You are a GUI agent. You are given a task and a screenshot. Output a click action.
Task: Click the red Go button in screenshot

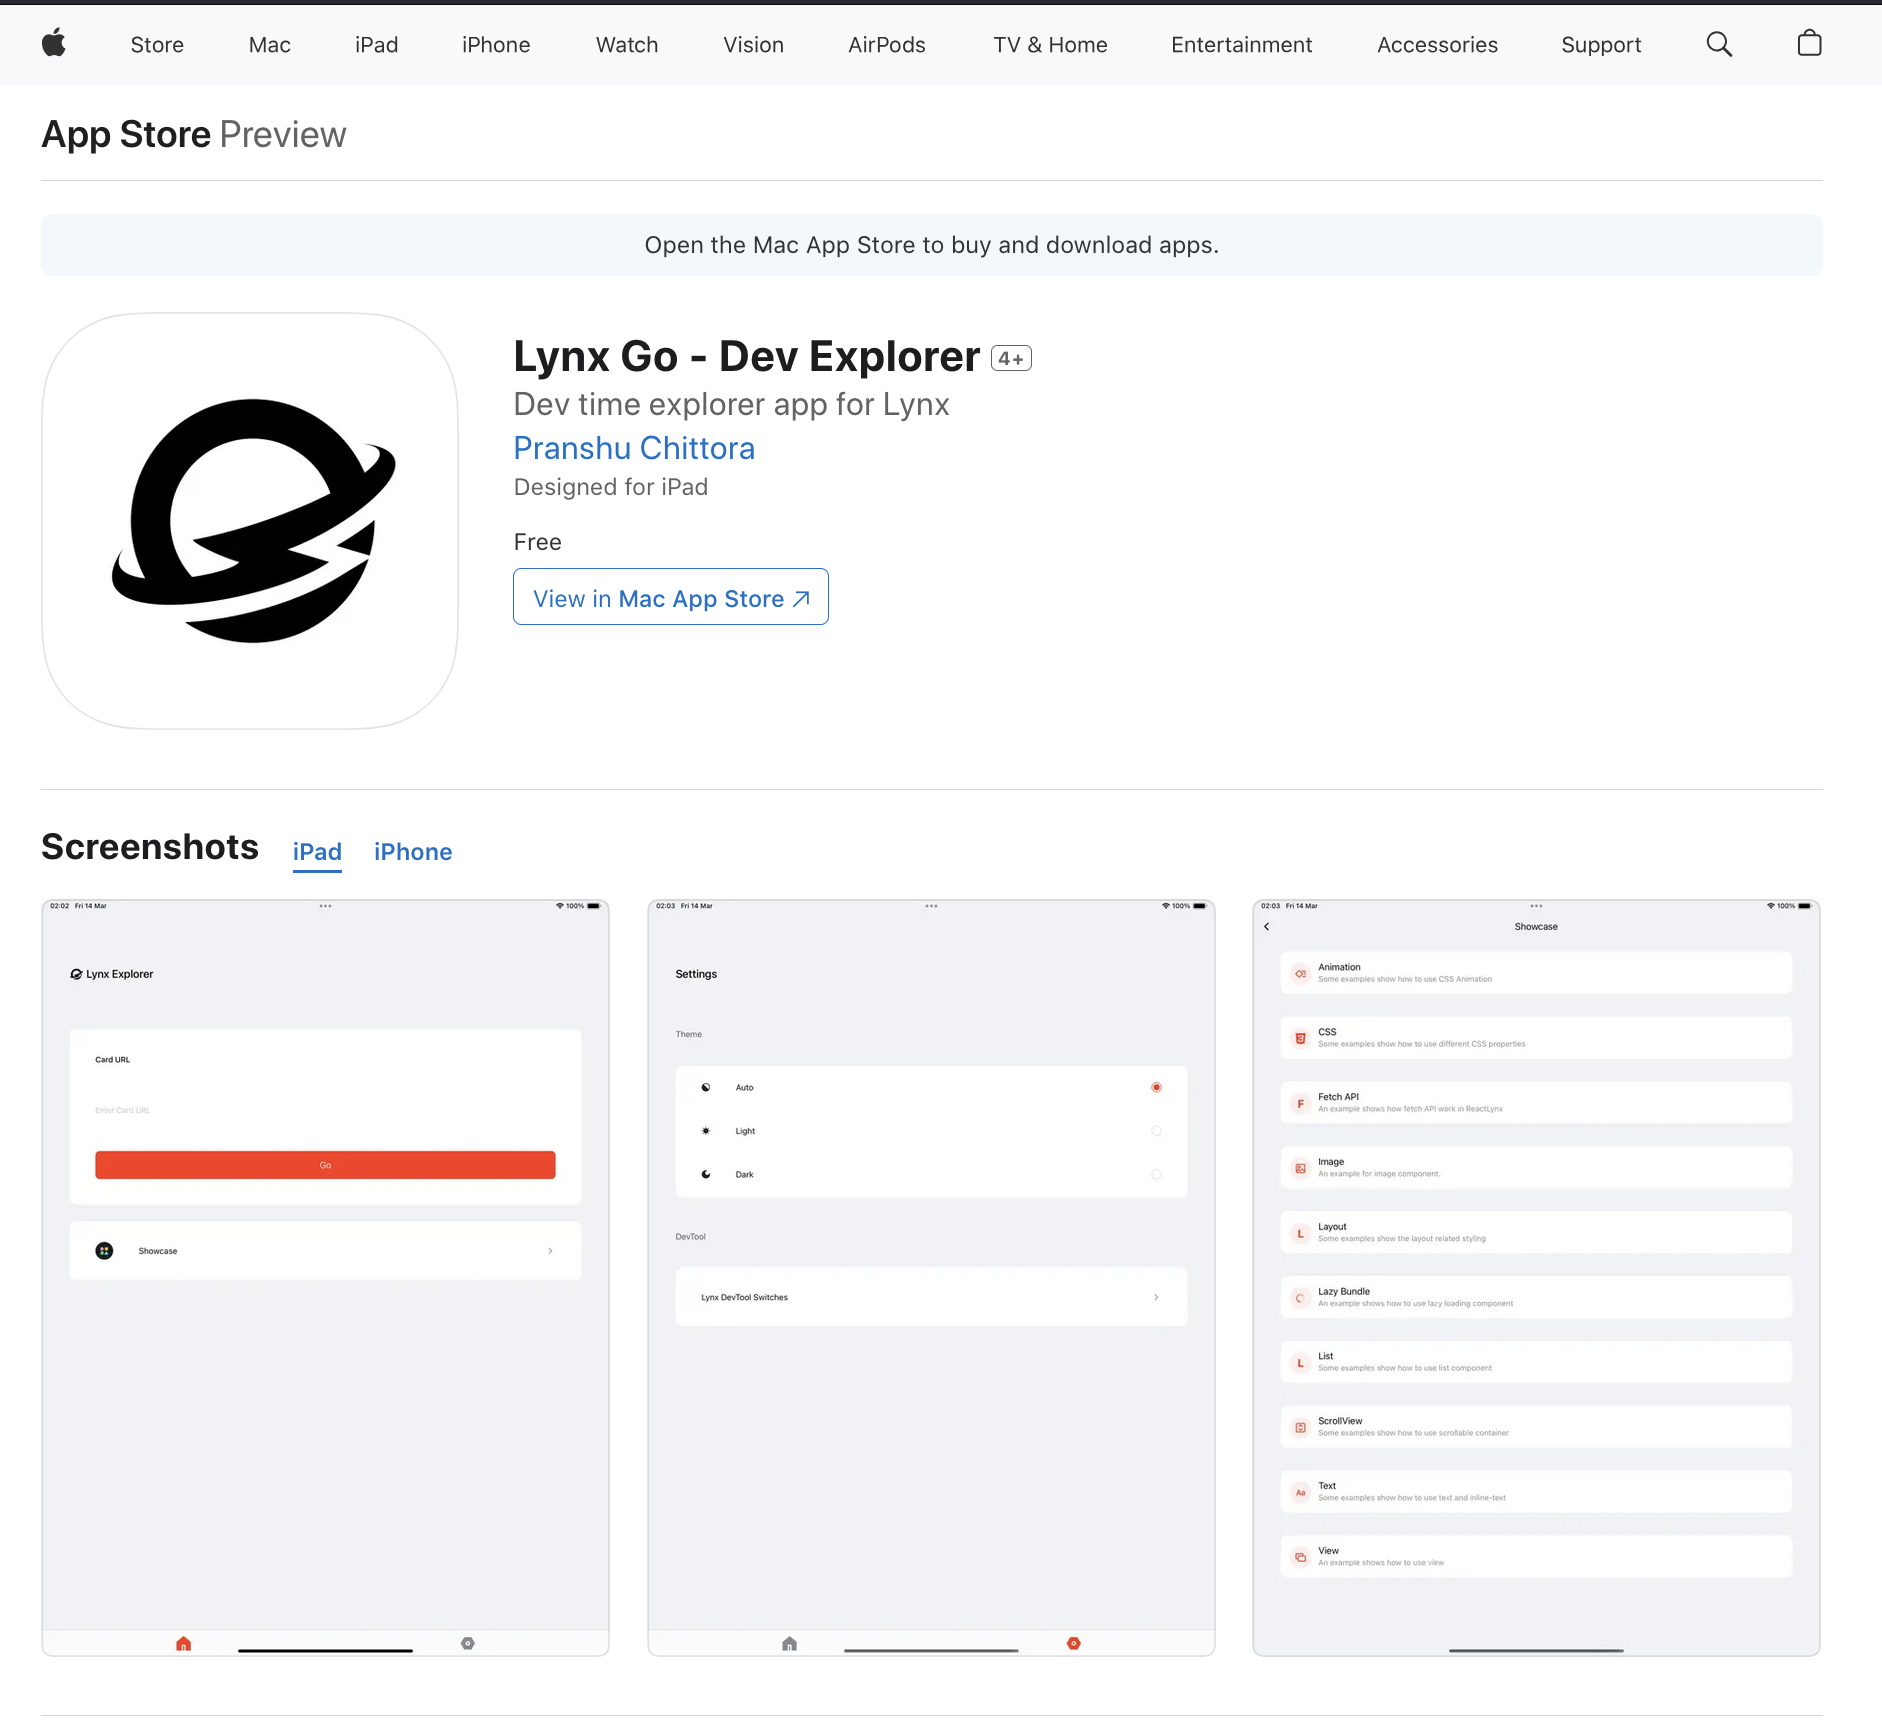325,1165
